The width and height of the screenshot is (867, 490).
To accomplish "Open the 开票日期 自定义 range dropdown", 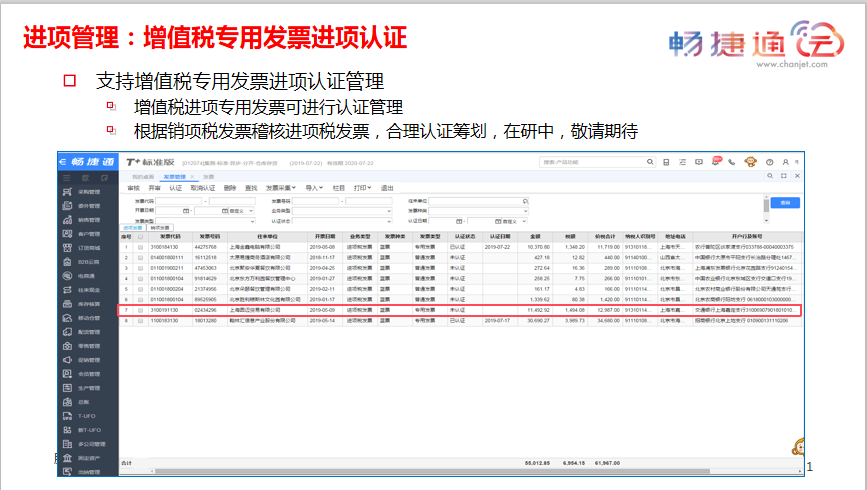I will pyautogui.click(x=242, y=211).
